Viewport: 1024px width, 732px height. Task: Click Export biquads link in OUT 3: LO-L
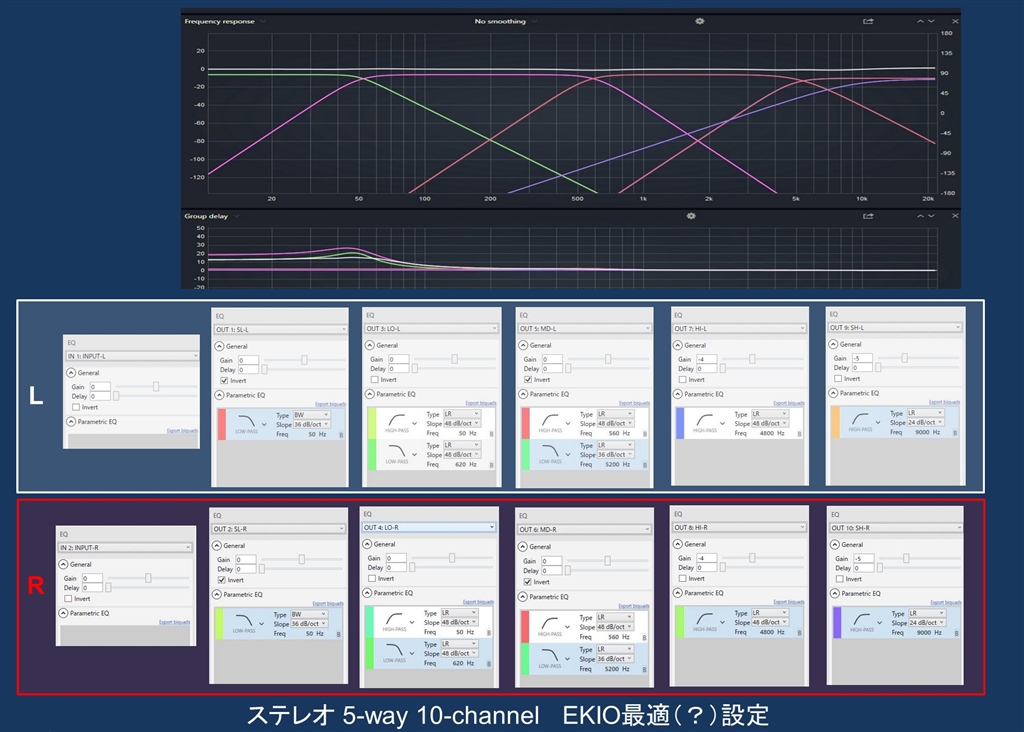tap(481, 404)
